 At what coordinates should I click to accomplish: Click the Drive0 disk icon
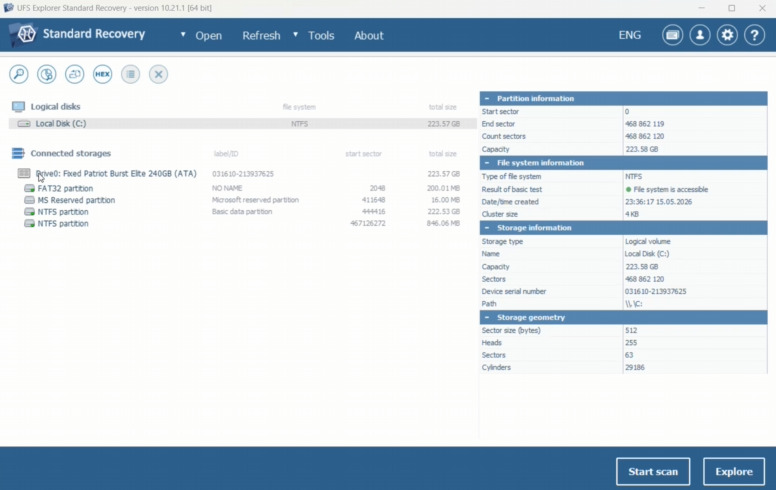click(x=24, y=173)
